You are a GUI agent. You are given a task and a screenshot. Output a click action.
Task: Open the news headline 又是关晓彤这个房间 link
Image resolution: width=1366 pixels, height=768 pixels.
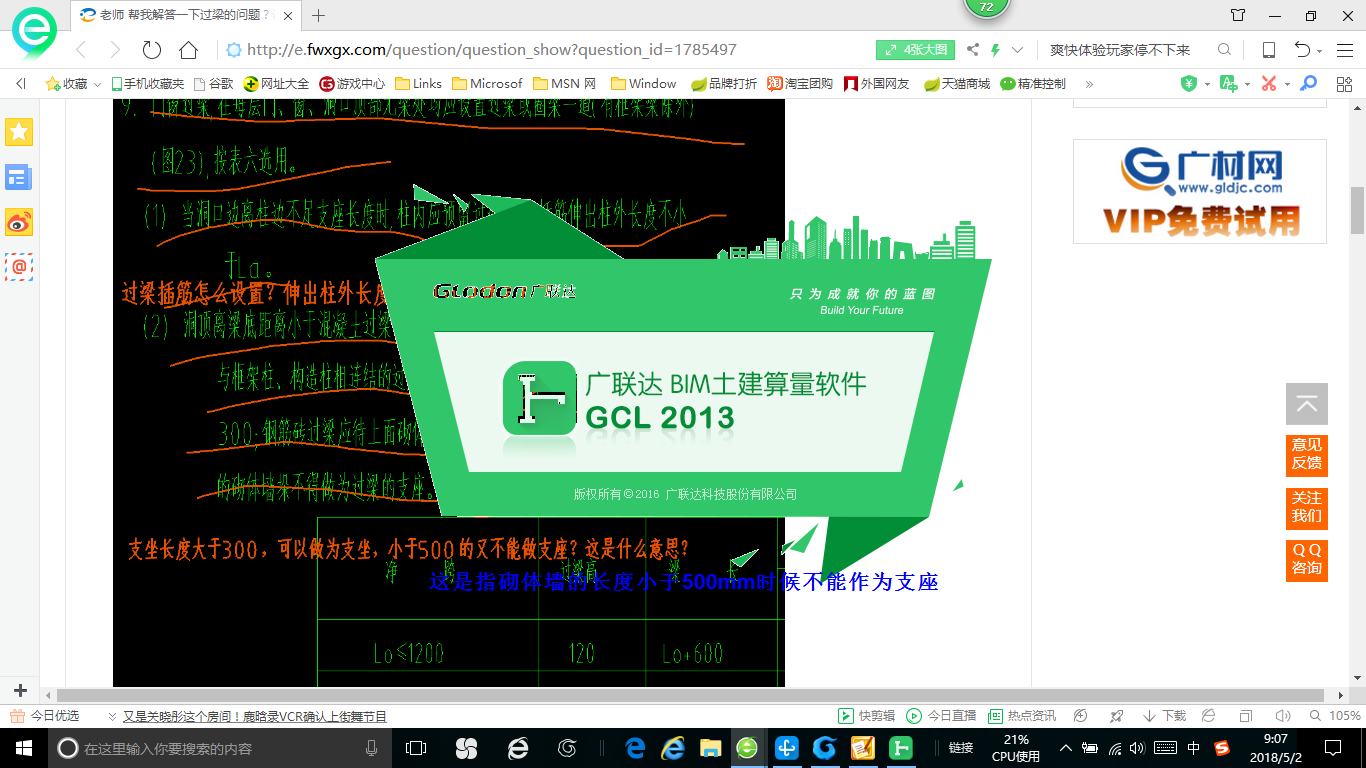[254, 716]
